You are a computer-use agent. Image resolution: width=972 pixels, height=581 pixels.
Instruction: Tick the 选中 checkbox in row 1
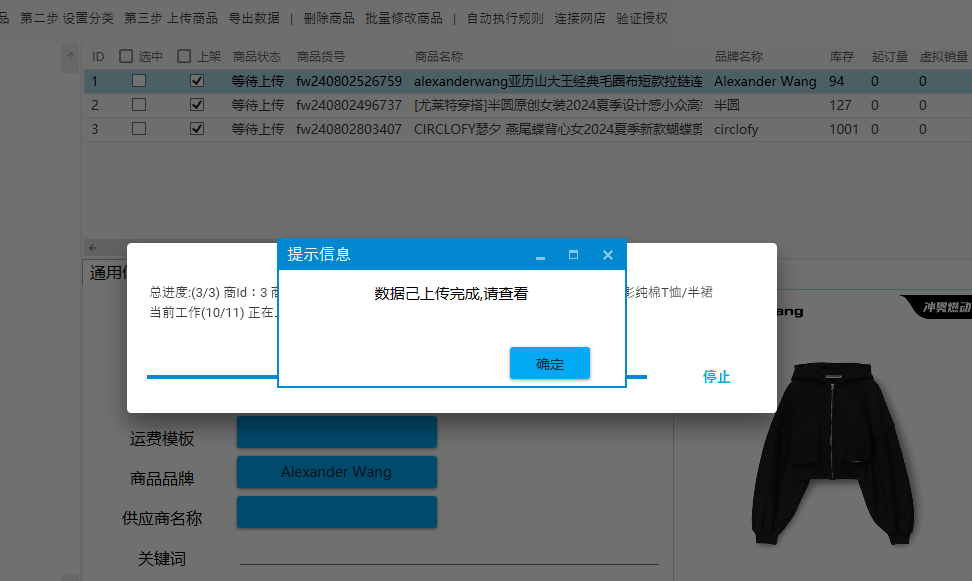139,81
